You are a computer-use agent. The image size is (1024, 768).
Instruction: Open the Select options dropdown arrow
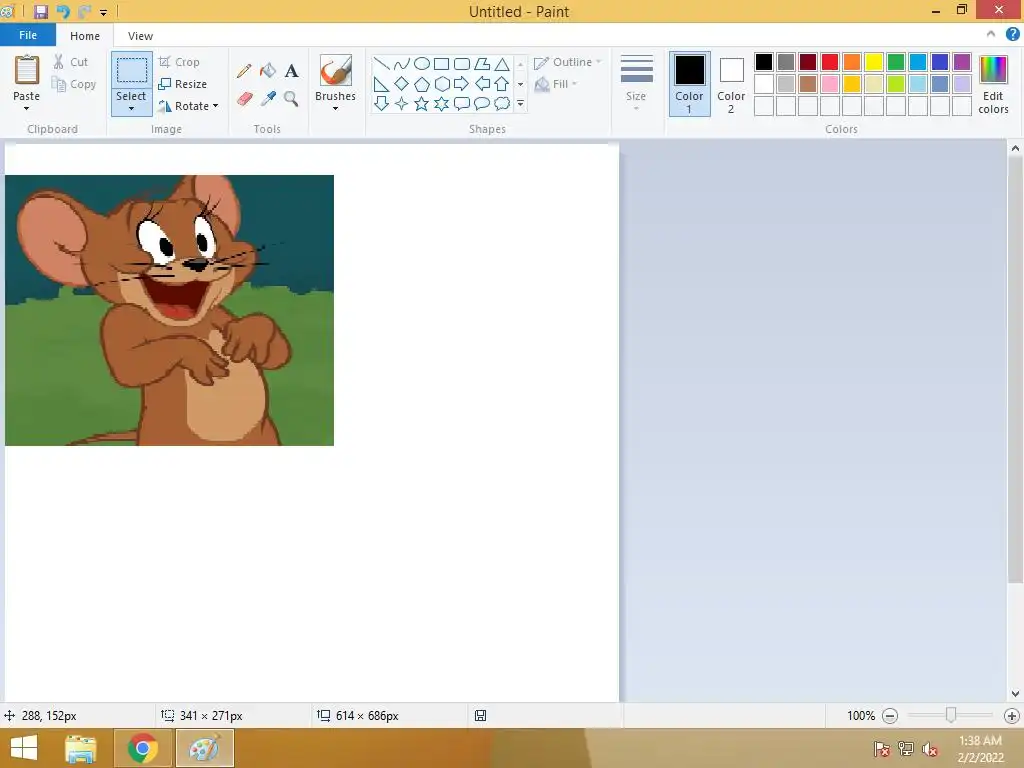pos(131,108)
